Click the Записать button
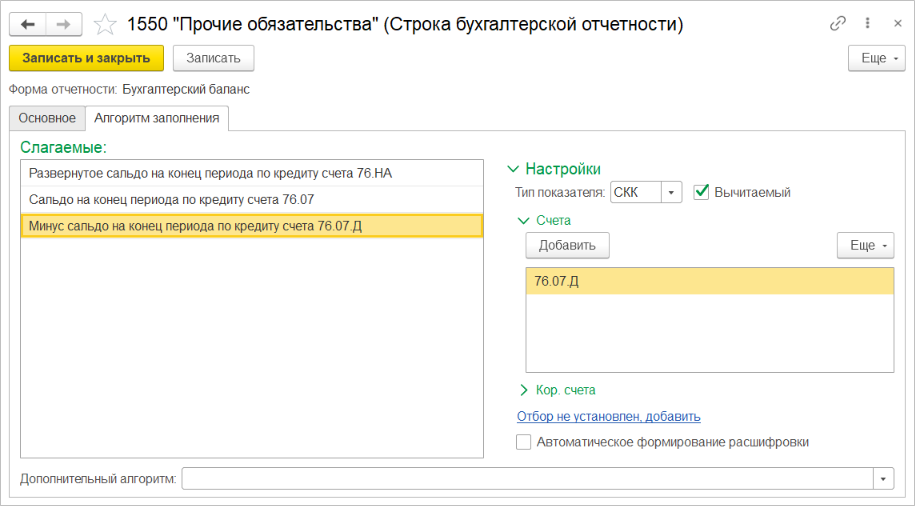Screen dimensions: 916x510 (x=213, y=58)
